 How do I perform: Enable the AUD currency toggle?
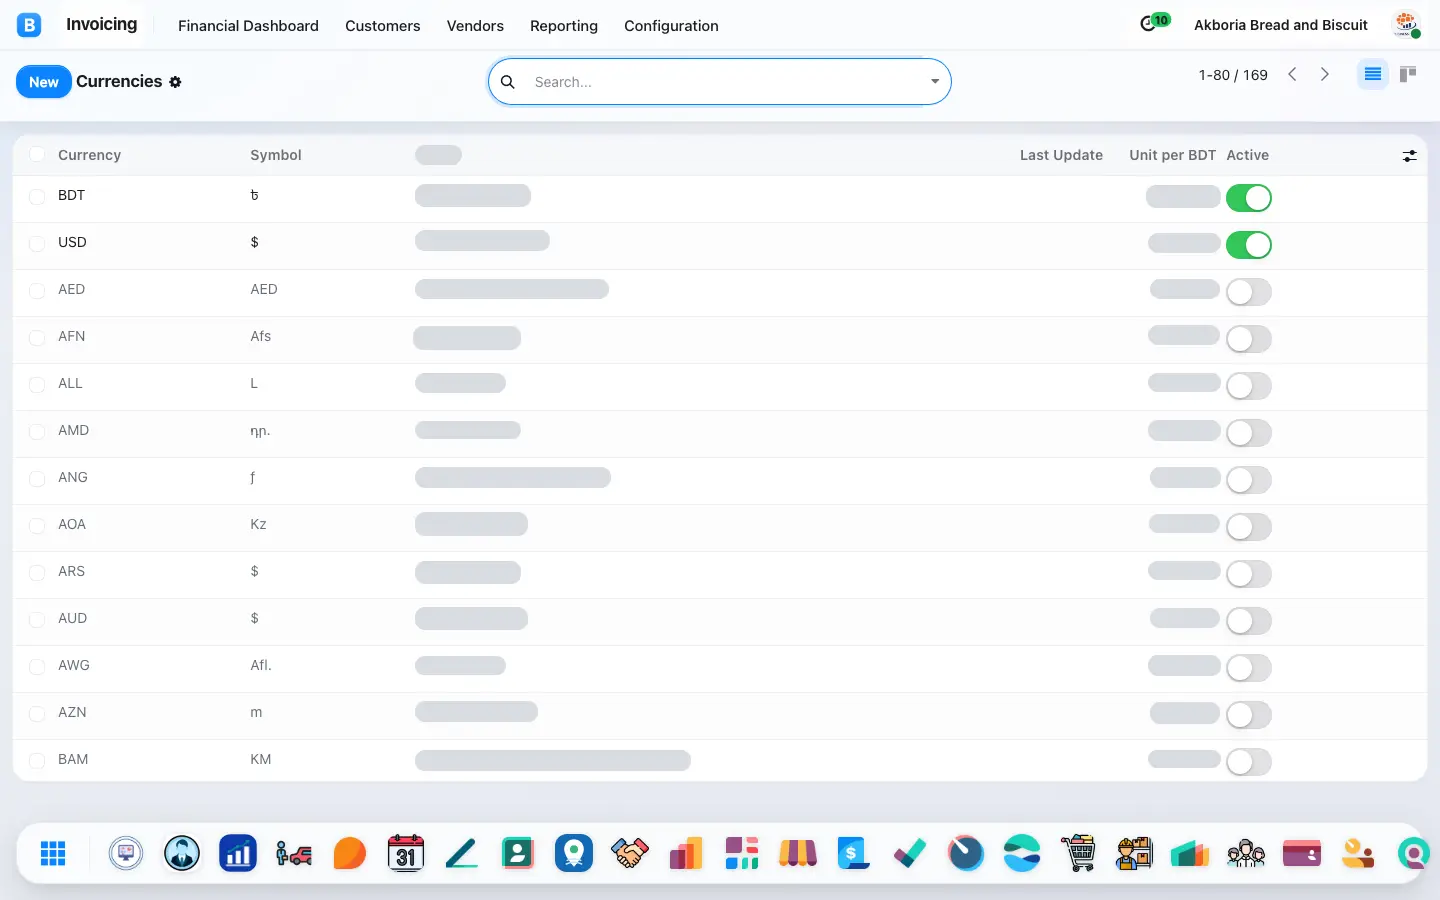pos(1249,621)
